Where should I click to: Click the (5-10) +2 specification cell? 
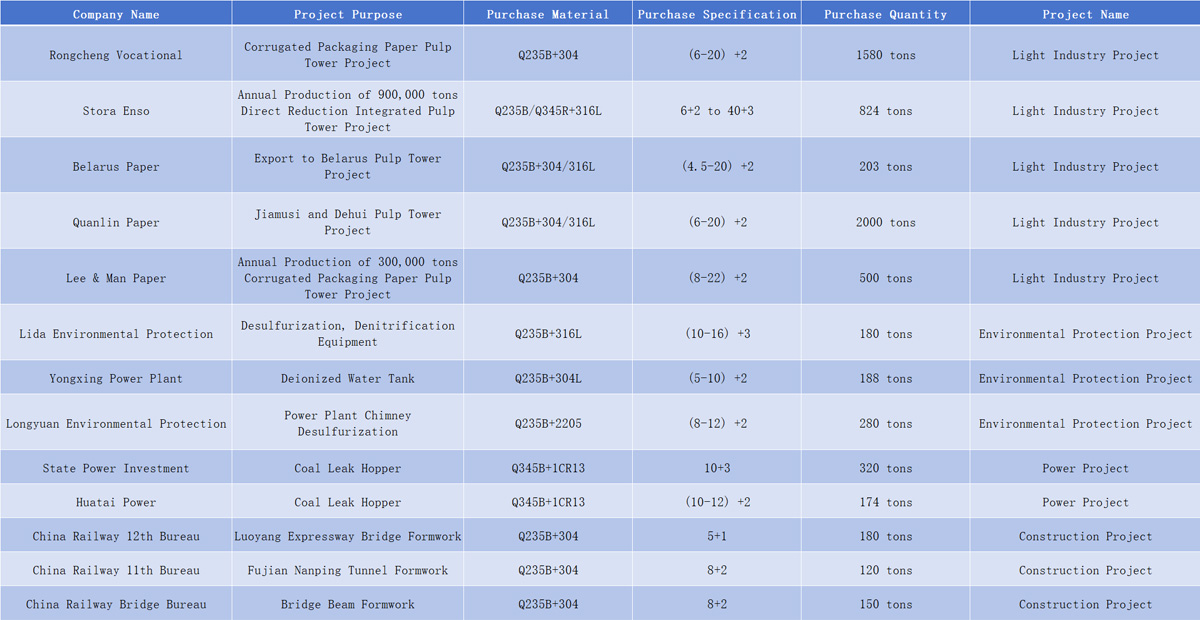click(x=717, y=378)
